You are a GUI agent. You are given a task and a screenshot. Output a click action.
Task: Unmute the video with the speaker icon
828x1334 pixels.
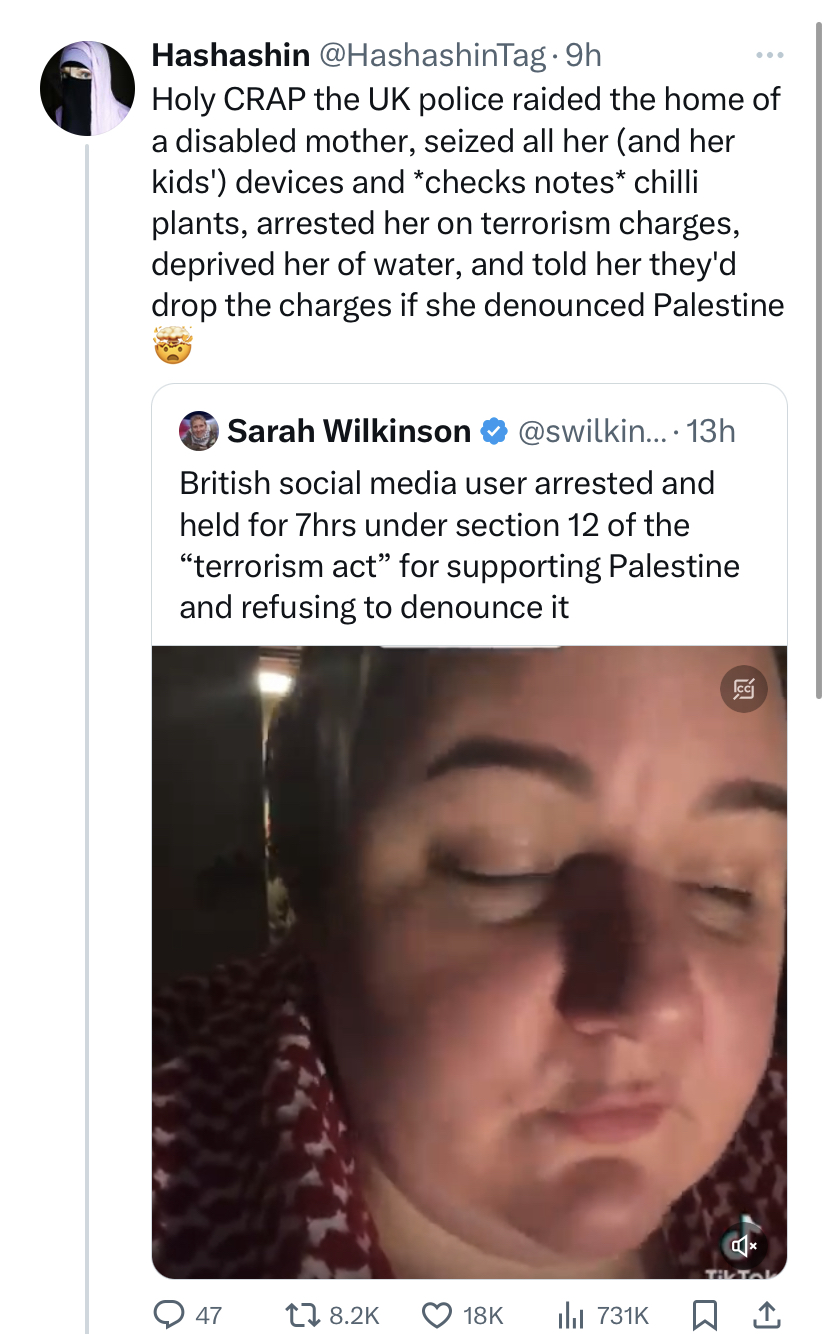tap(743, 1245)
